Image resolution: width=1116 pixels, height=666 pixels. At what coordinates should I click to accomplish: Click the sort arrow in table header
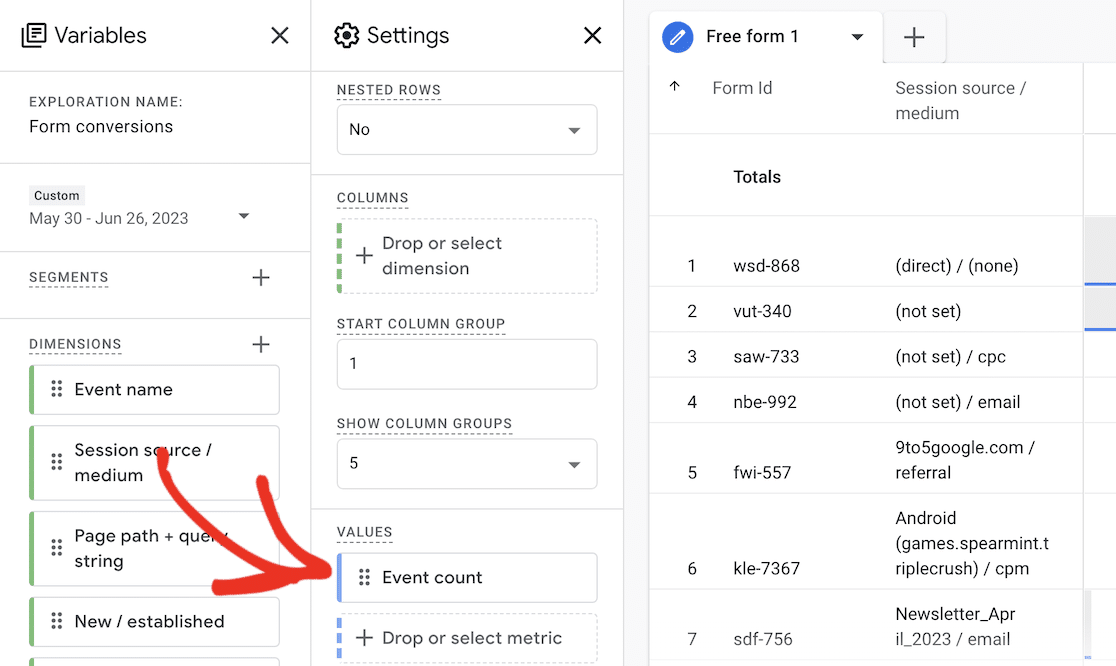(x=675, y=87)
